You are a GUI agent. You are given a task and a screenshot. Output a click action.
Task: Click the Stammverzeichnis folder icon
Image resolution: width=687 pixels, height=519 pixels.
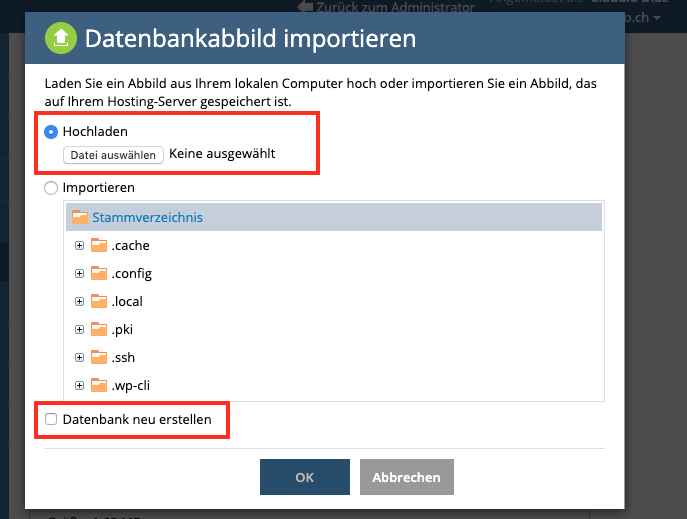point(80,216)
